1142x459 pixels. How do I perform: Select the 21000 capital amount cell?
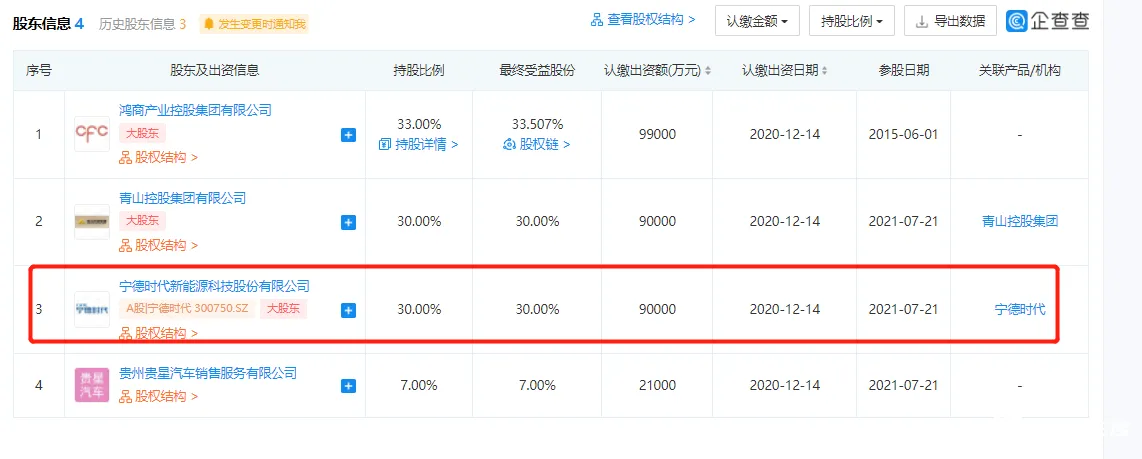pos(658,385)
